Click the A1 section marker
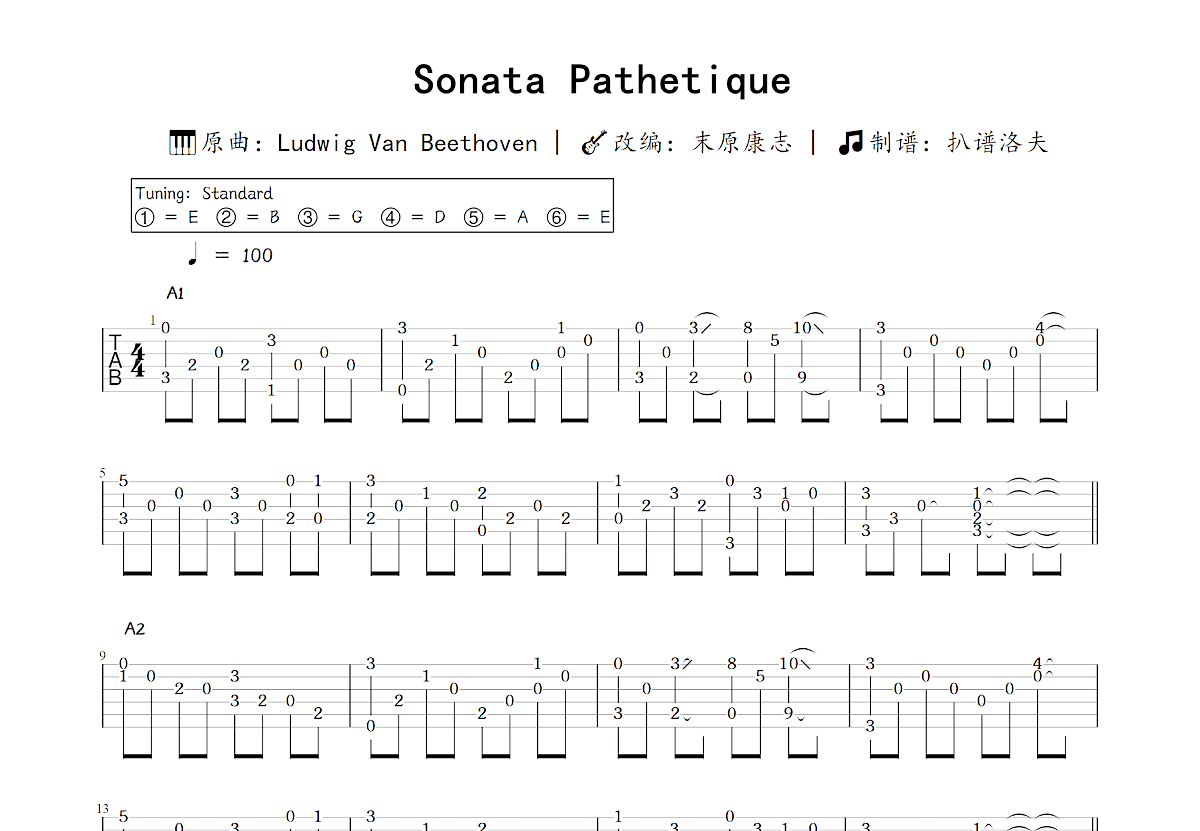The width and height of the screenshot is (1200, 831). click(176, 293)
